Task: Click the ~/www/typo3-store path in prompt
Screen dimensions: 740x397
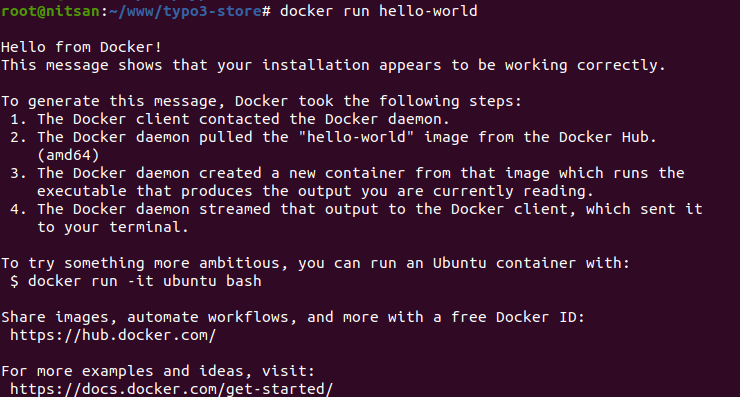Action: click(x=185, y=11)
